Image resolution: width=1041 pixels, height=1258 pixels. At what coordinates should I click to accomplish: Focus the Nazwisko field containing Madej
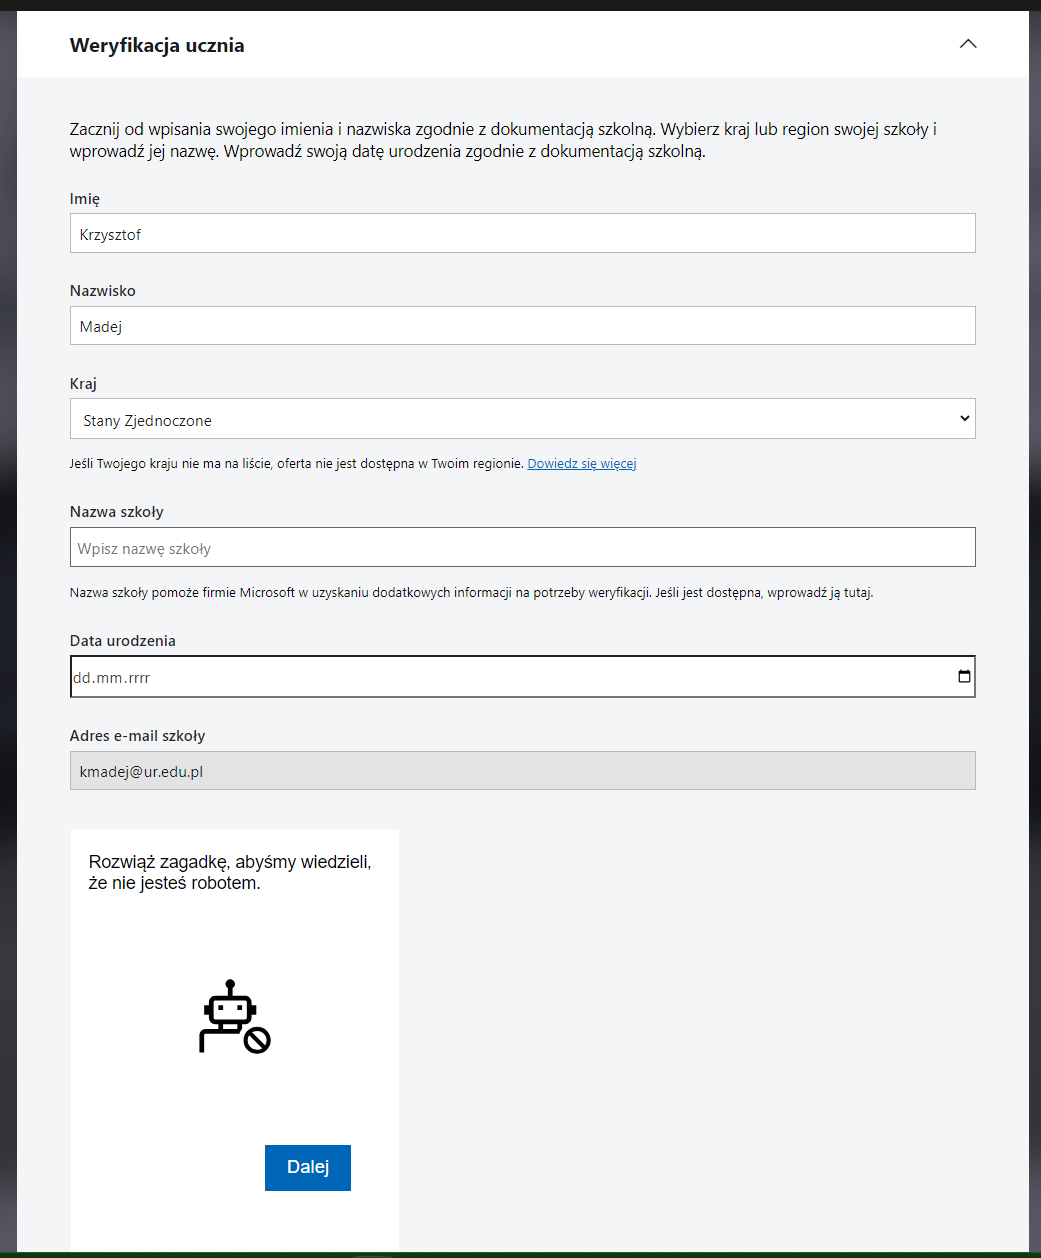[x=522, y=326]
